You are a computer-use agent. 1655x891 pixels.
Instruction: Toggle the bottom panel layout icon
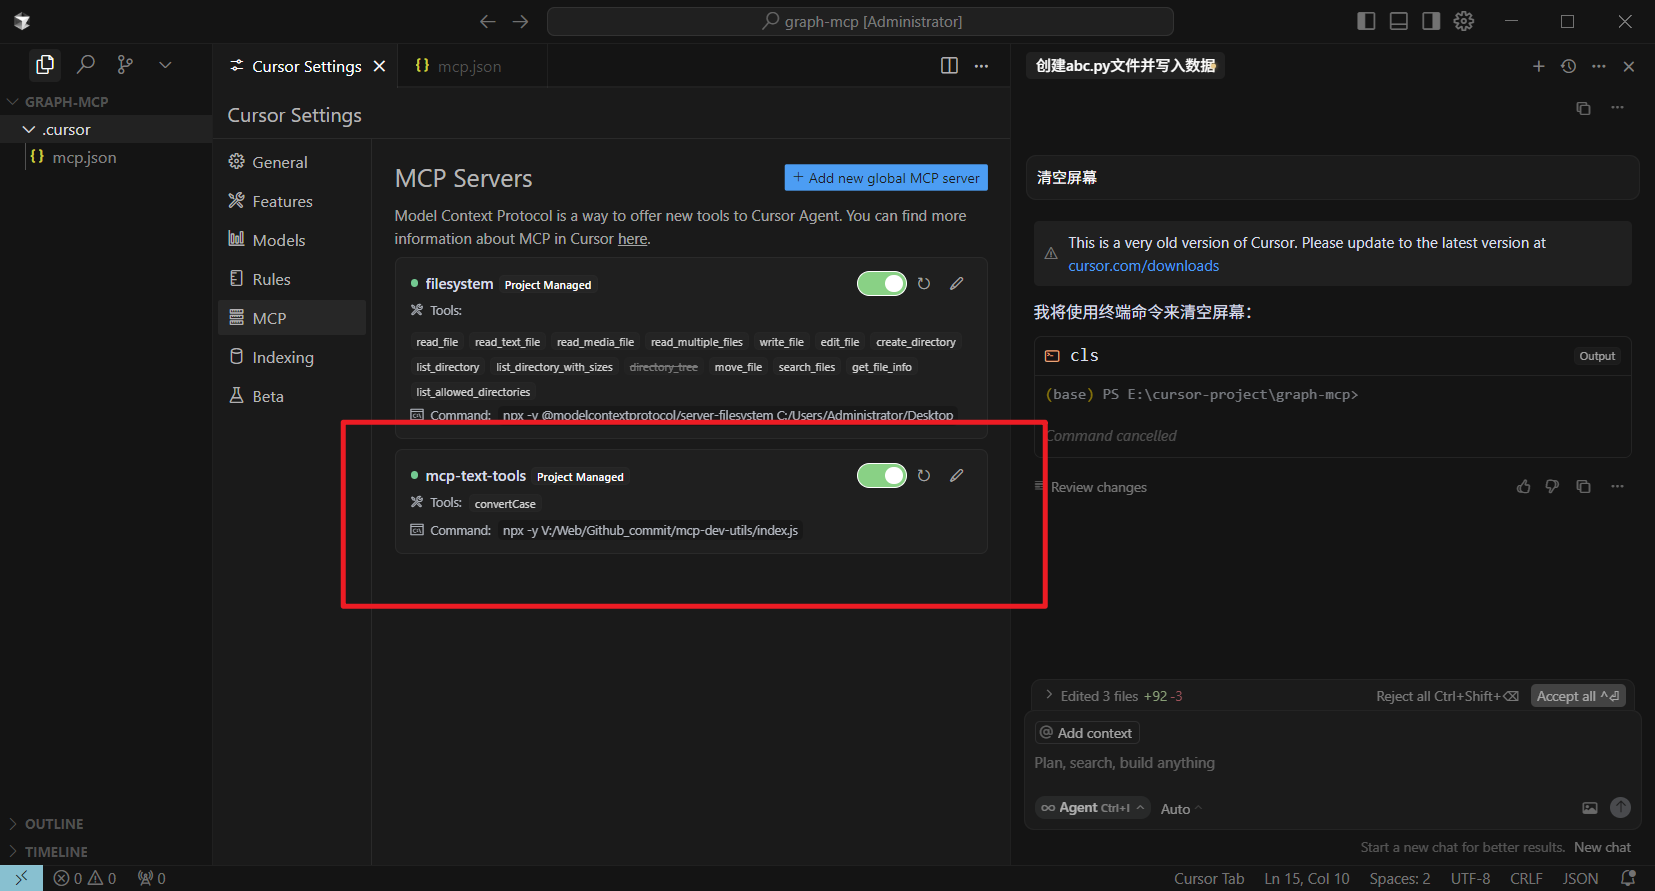(x=1399, y=21)
